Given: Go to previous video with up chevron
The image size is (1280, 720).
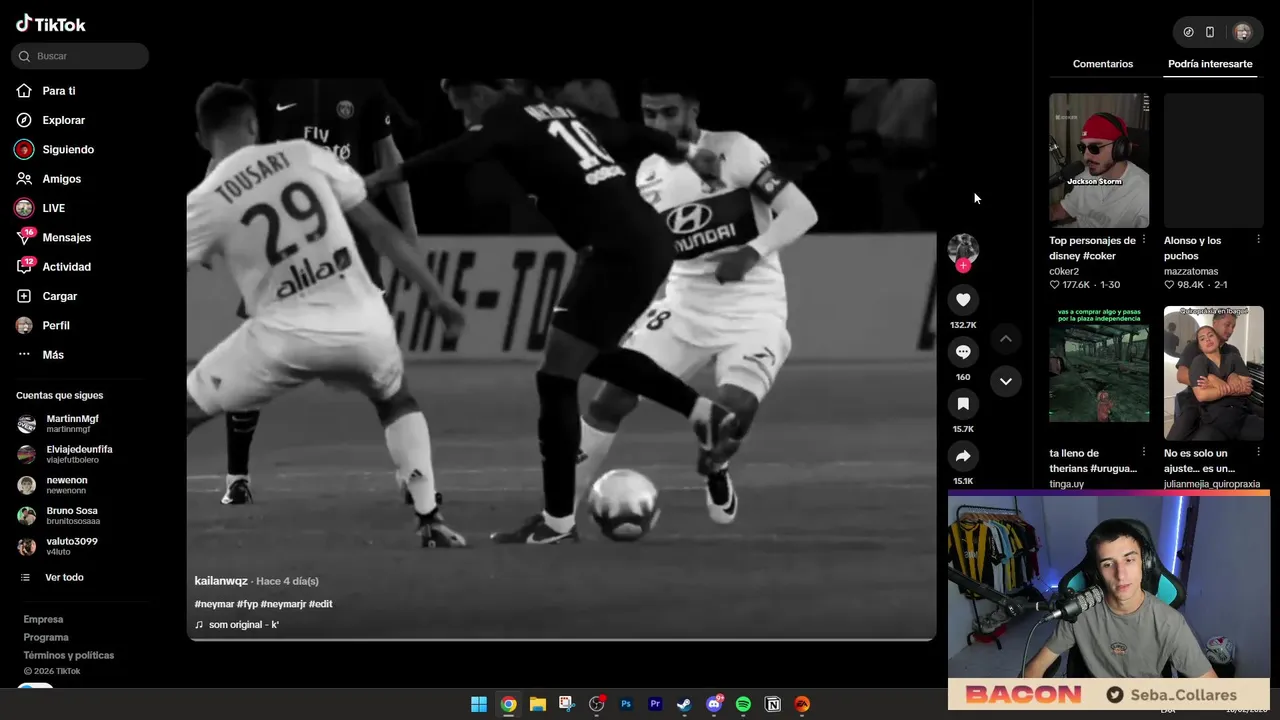Looking at the screenshot, I should [x=1006, y=339].
